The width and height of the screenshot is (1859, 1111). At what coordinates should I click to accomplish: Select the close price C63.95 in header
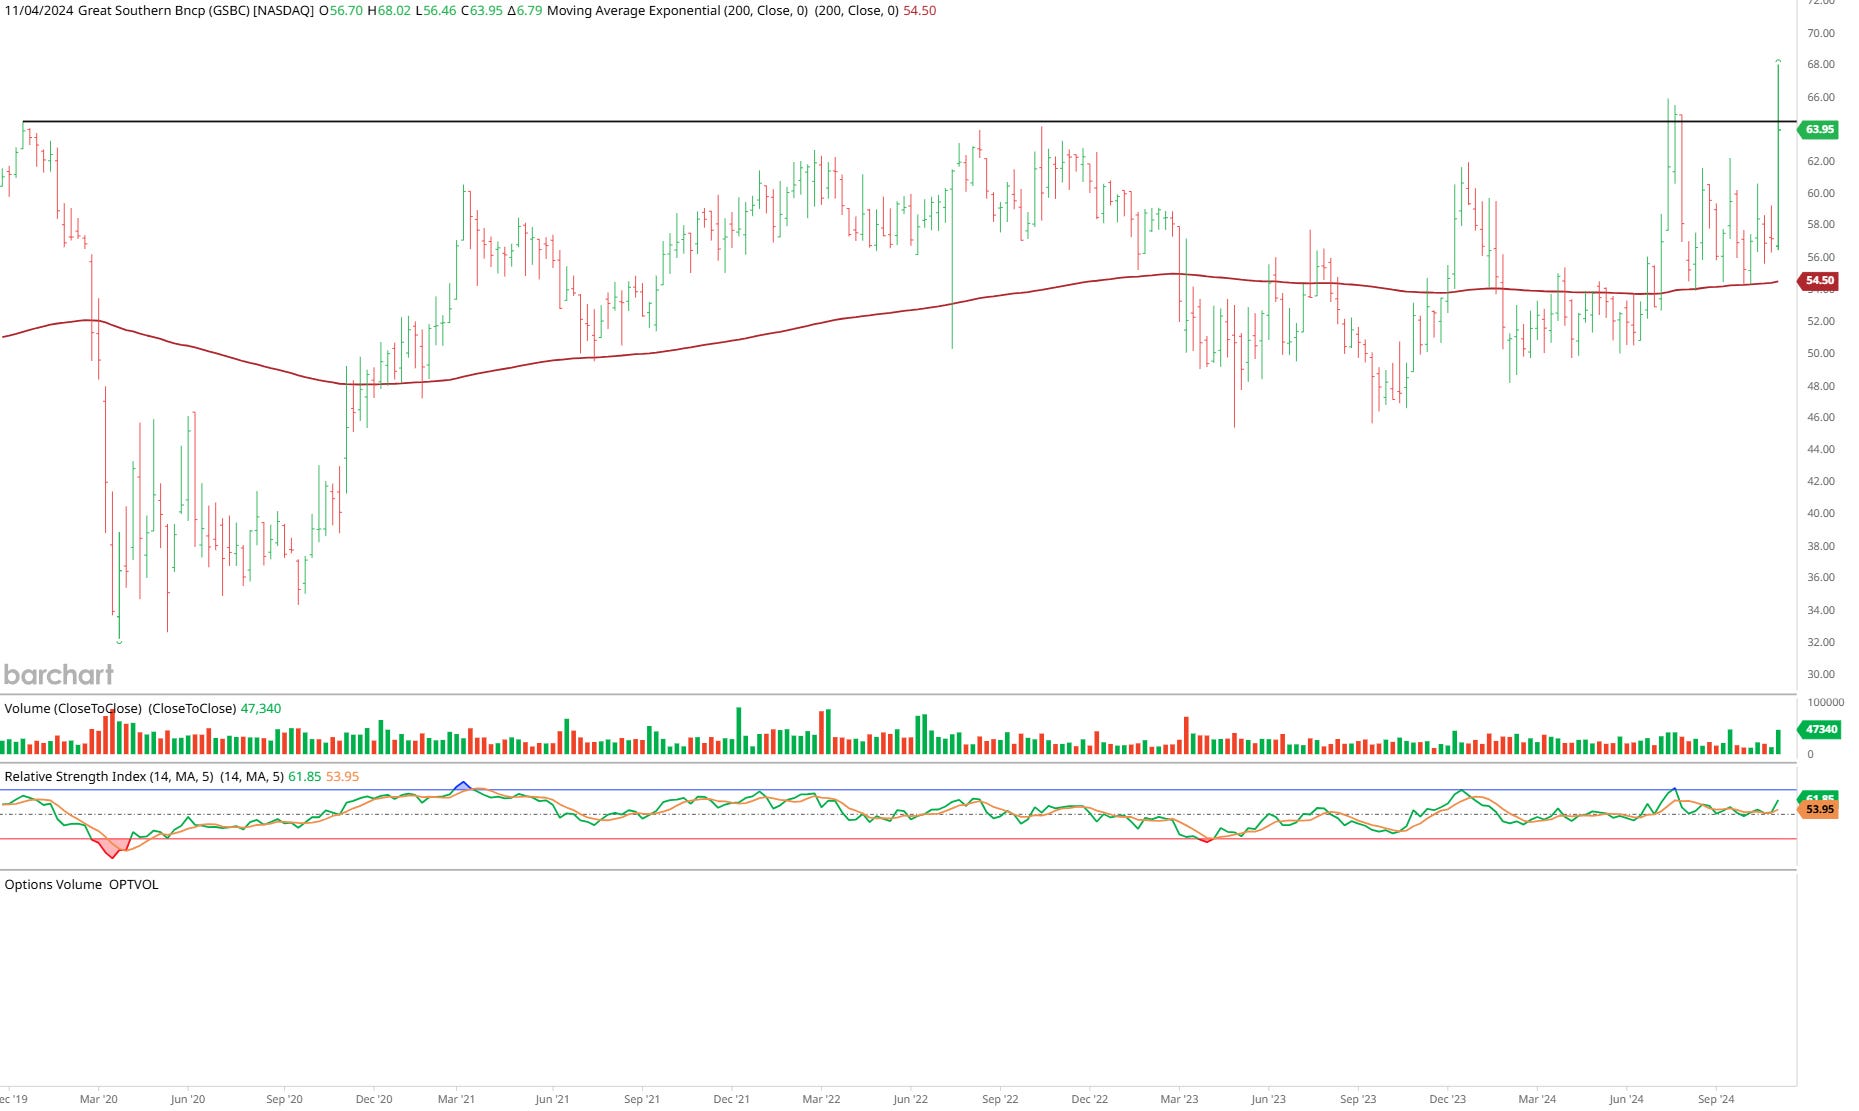(x=482, y=11)
